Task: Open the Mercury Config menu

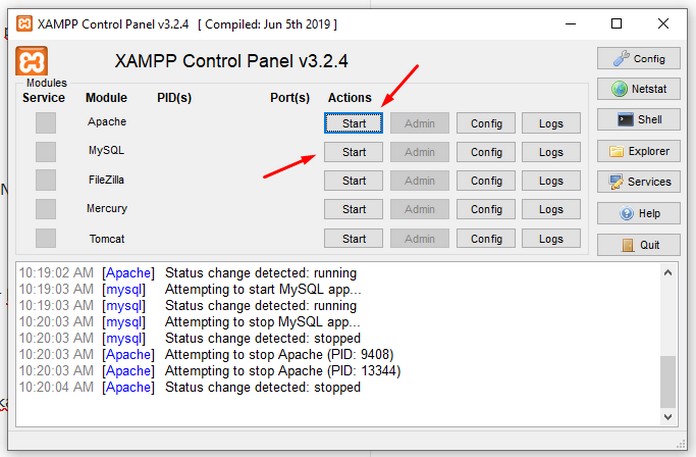Action: (x=486, y=209)
